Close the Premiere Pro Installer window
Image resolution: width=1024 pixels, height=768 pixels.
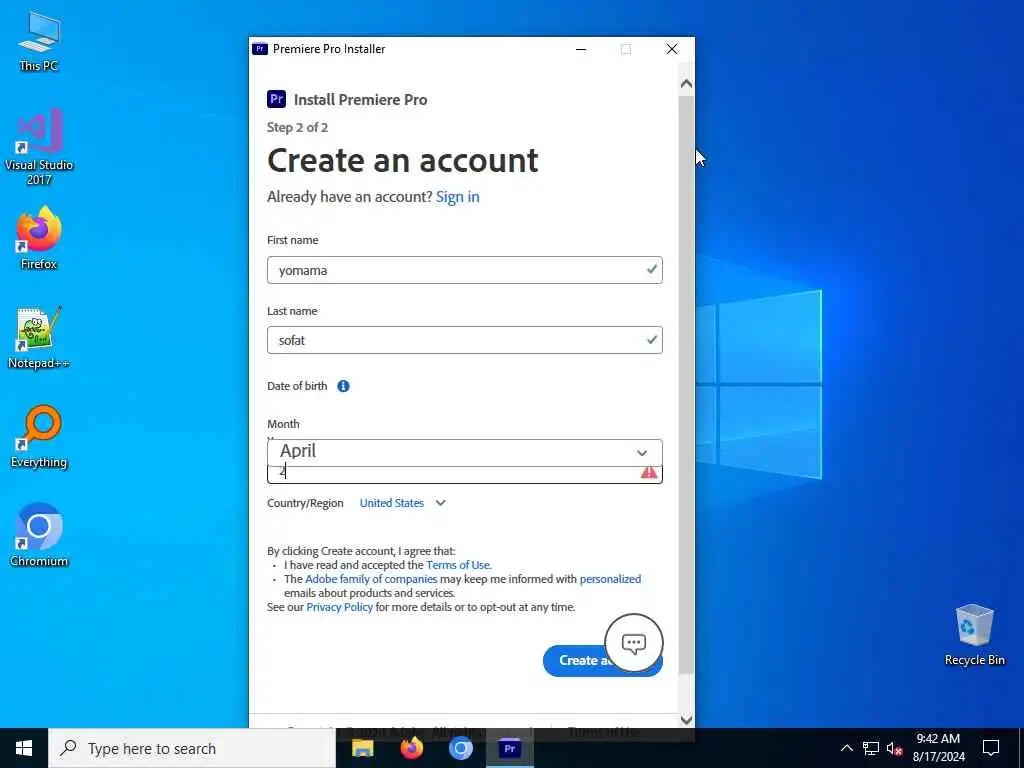pos(672,49)
